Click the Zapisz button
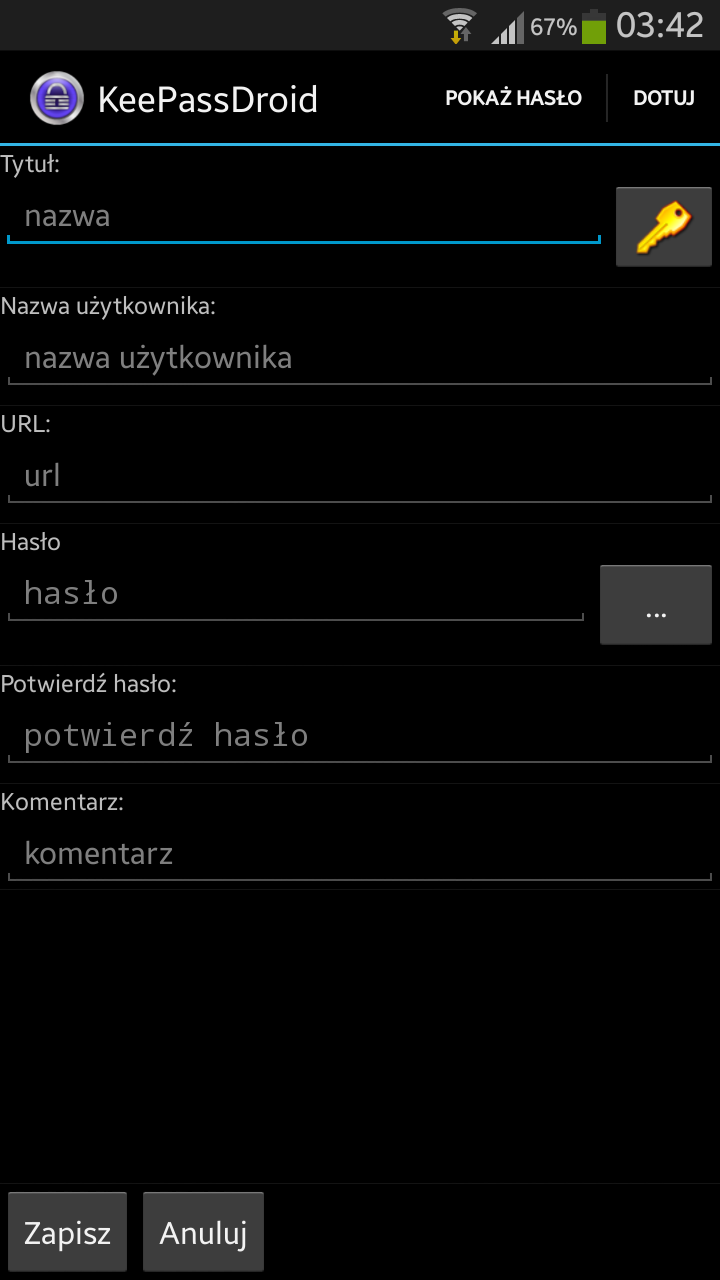This screenshot has height=1280, width=720. (x=68, y=1232)
